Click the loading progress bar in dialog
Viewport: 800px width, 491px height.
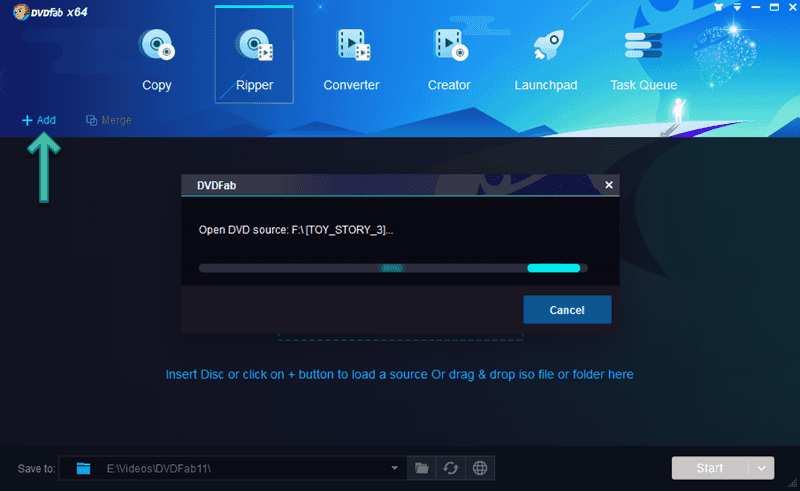point(393,268)
